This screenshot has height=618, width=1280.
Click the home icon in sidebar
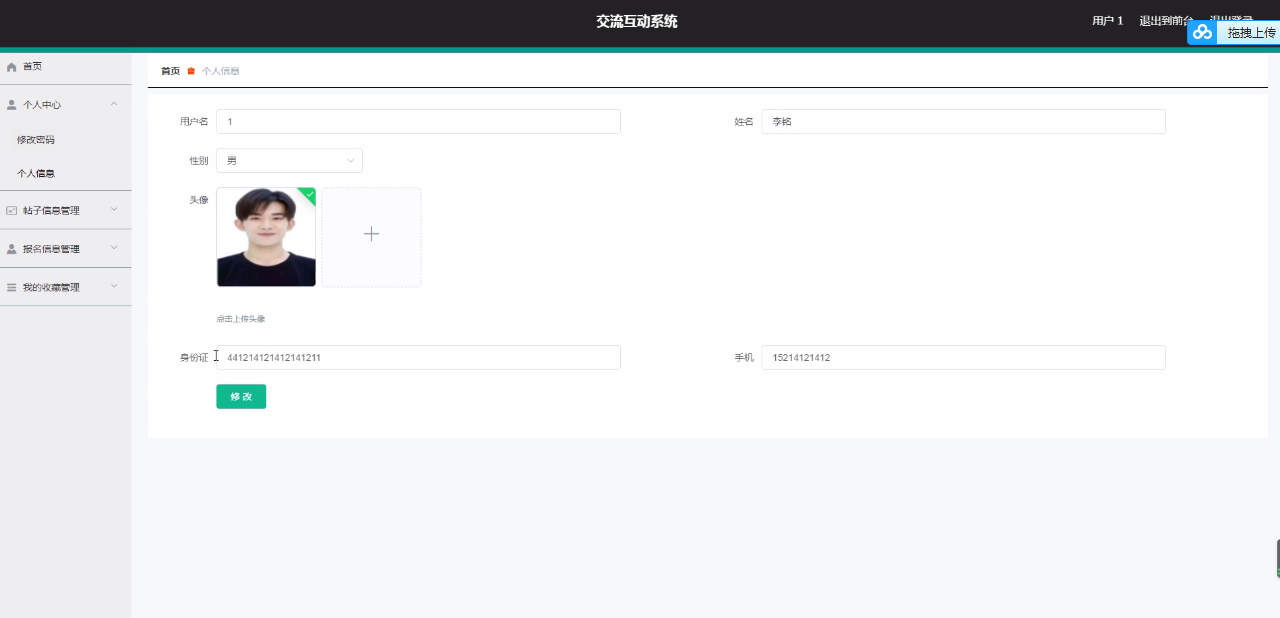point(12,67)
